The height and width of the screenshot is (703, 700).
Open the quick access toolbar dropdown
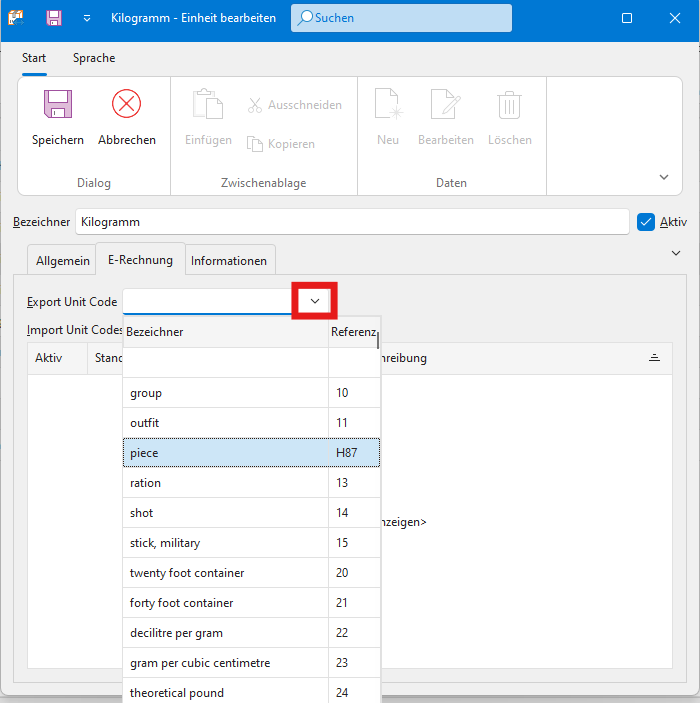[x=87, y=18]
